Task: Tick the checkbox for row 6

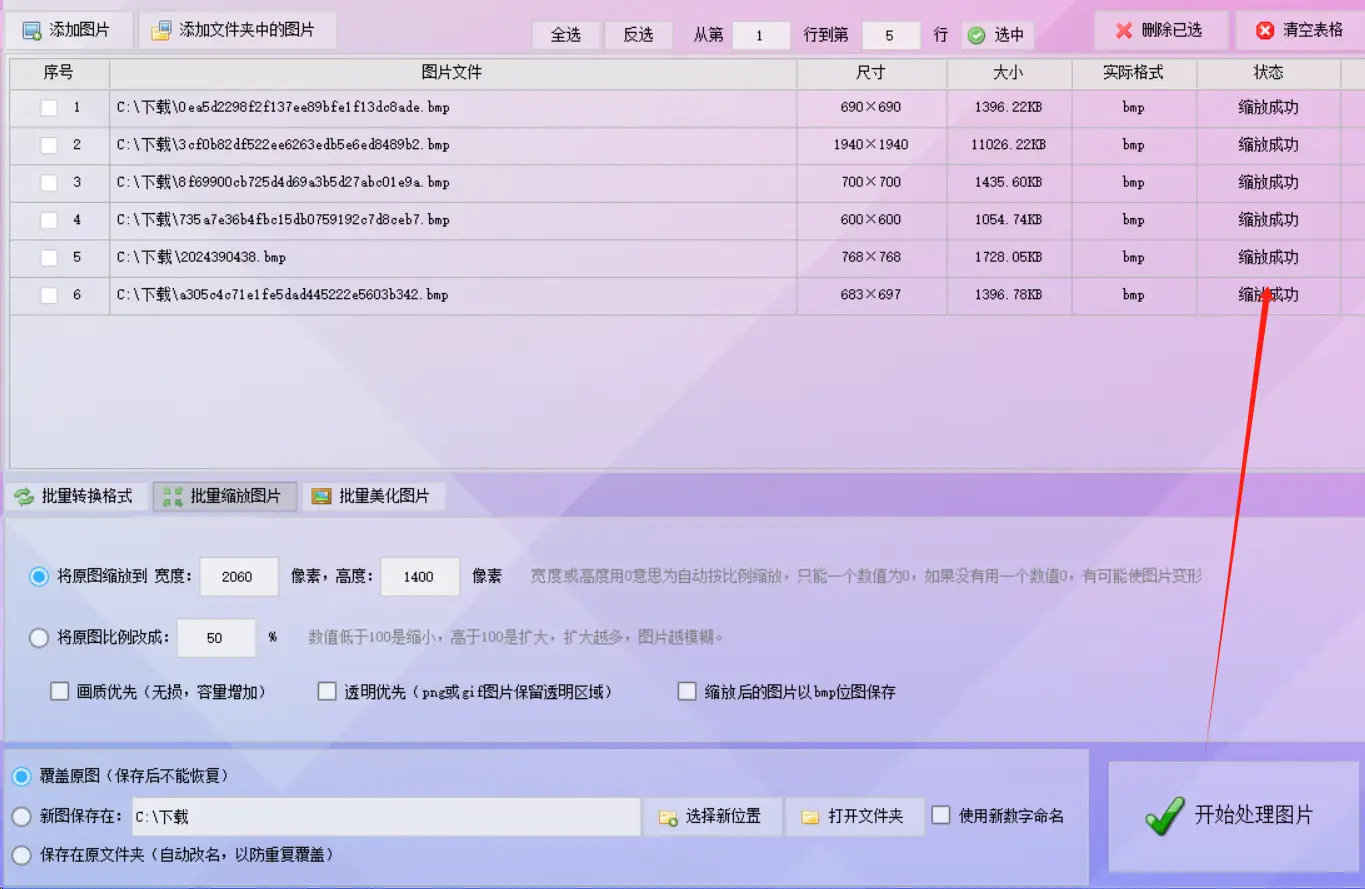Action: point(49,295)
